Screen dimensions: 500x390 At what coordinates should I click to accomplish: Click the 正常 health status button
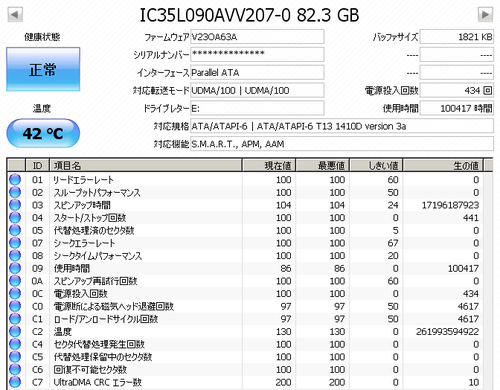click(43, 69)
